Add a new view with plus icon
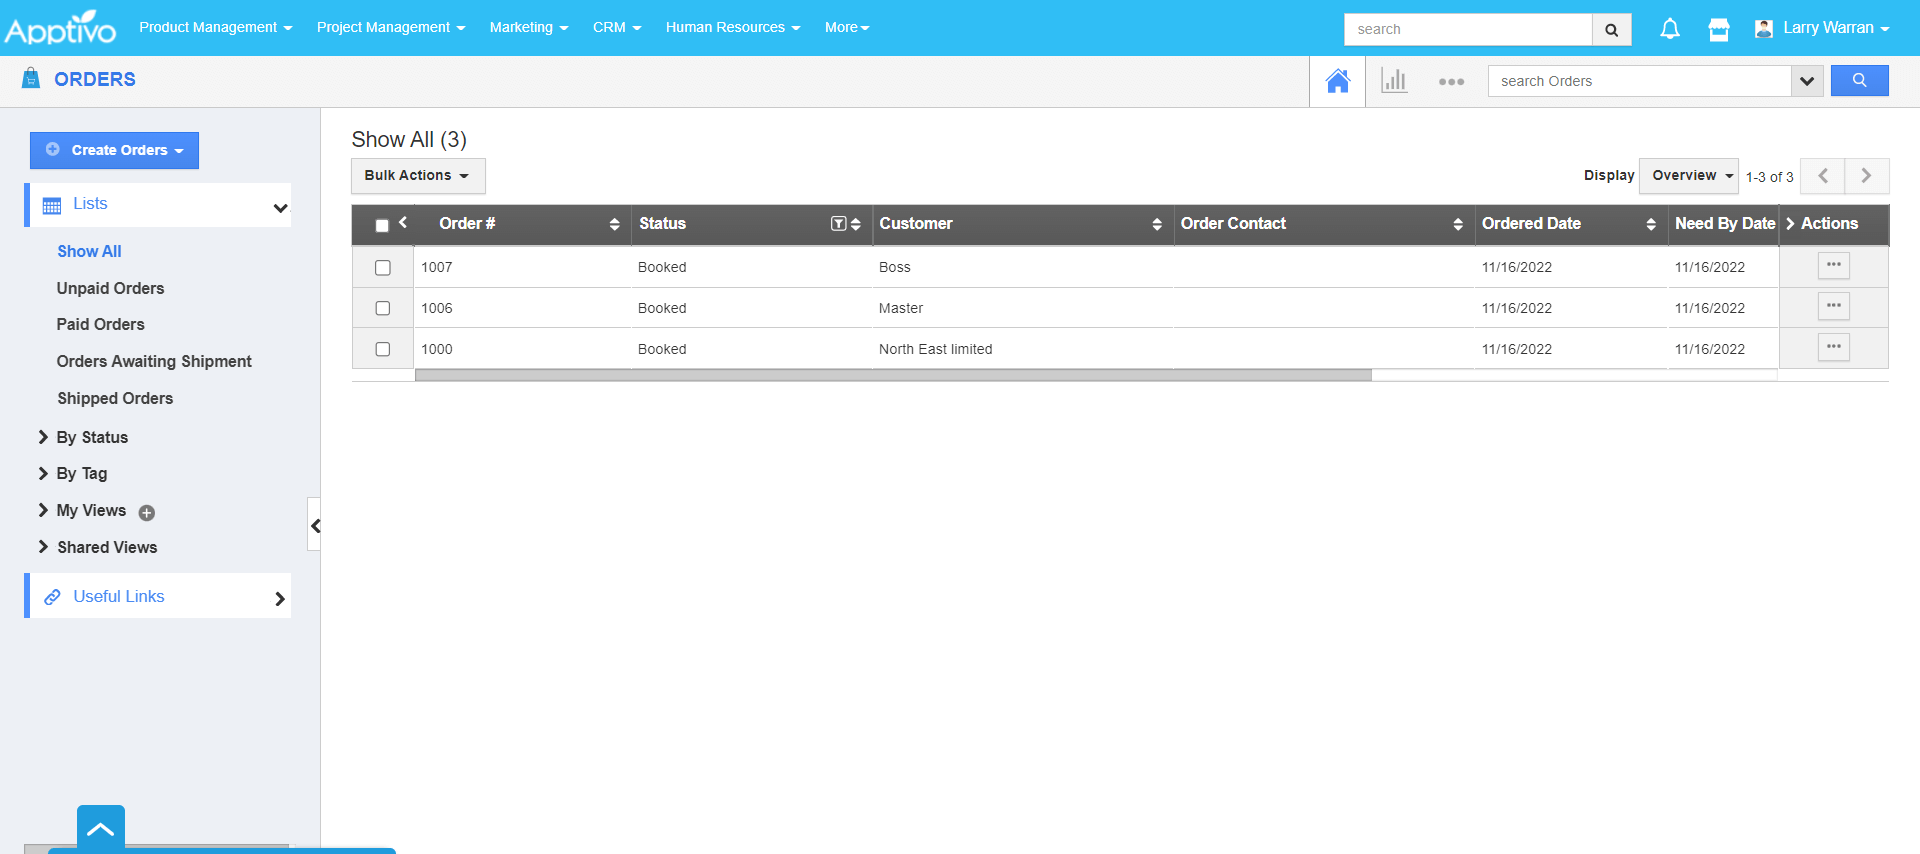This screenshot has width=1920, height=854. (x=147, y=513)
